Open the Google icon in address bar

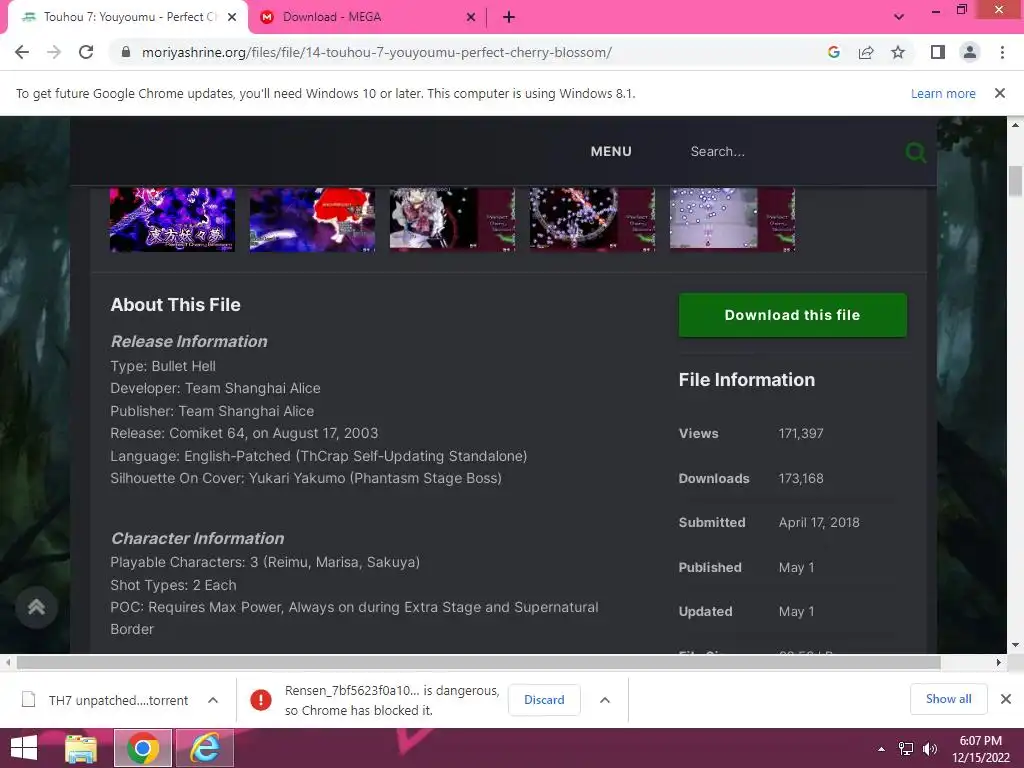click(x=833, y=52)
